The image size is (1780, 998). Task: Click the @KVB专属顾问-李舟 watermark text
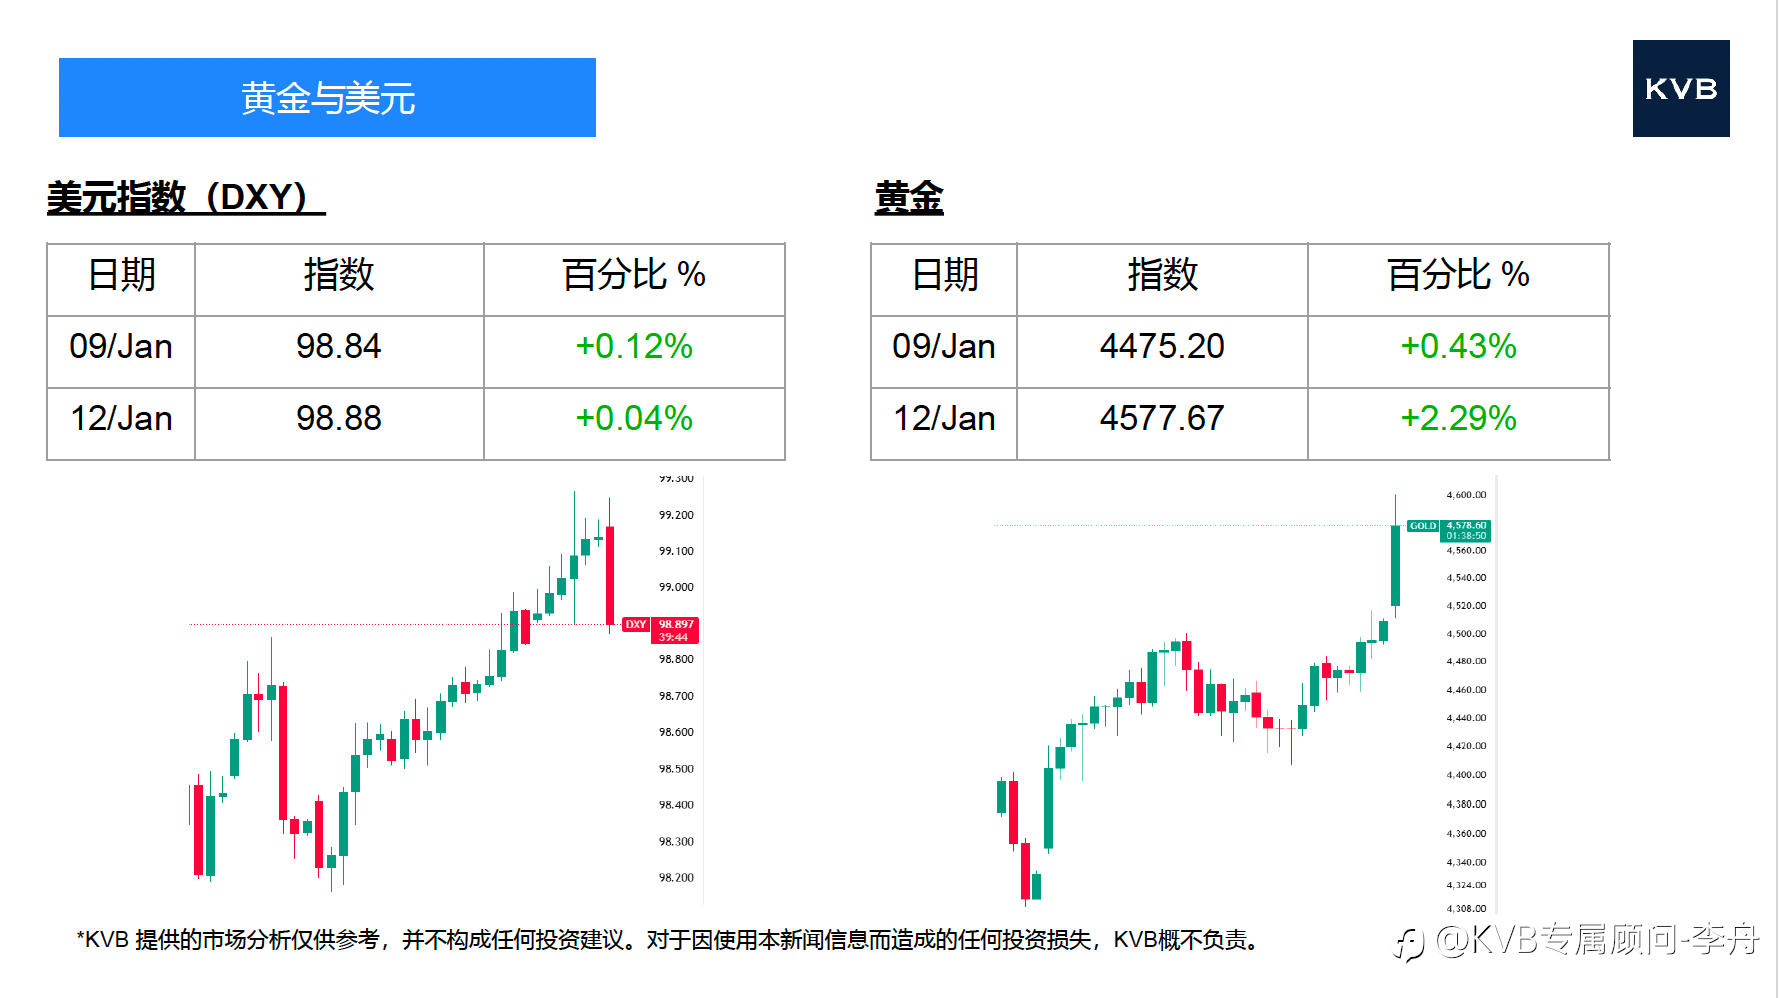pos(1597,940)
